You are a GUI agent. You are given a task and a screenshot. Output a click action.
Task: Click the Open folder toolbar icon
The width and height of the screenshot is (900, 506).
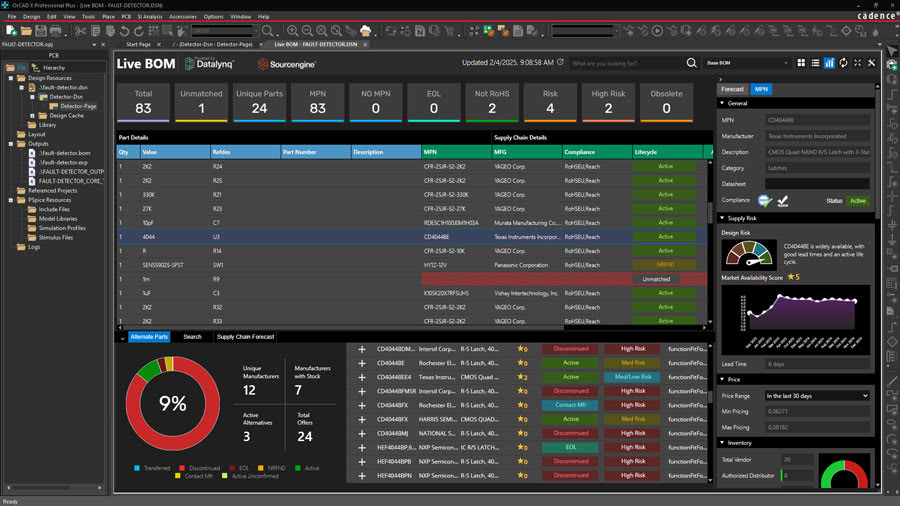[26, 30]
